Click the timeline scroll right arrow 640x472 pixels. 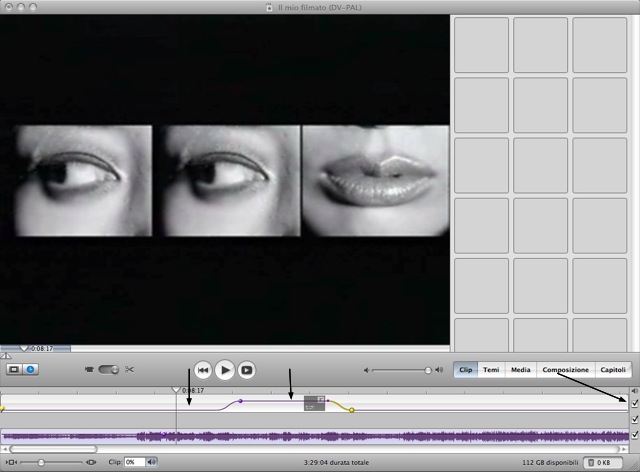click(624, 449)
